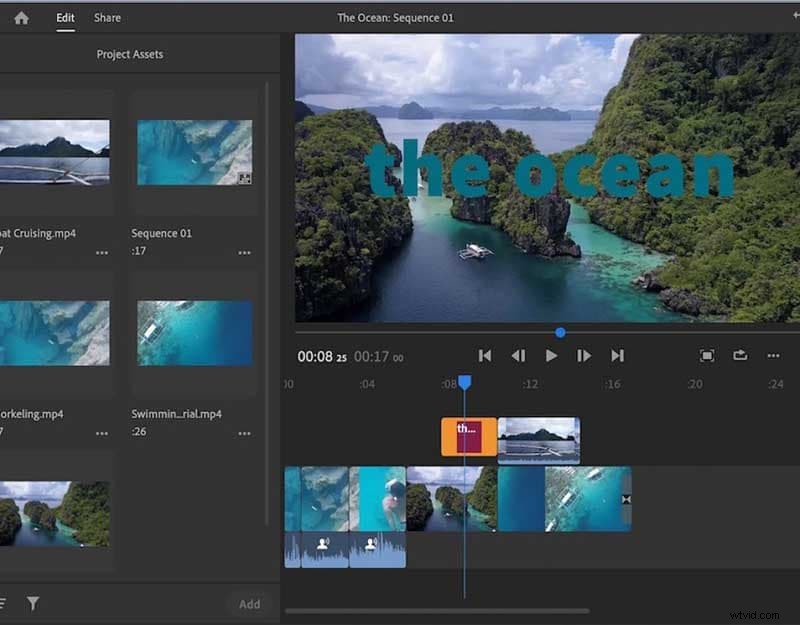Click the Home icon in the top-left corner
The image size is (800, 625).
pos(21,17)
